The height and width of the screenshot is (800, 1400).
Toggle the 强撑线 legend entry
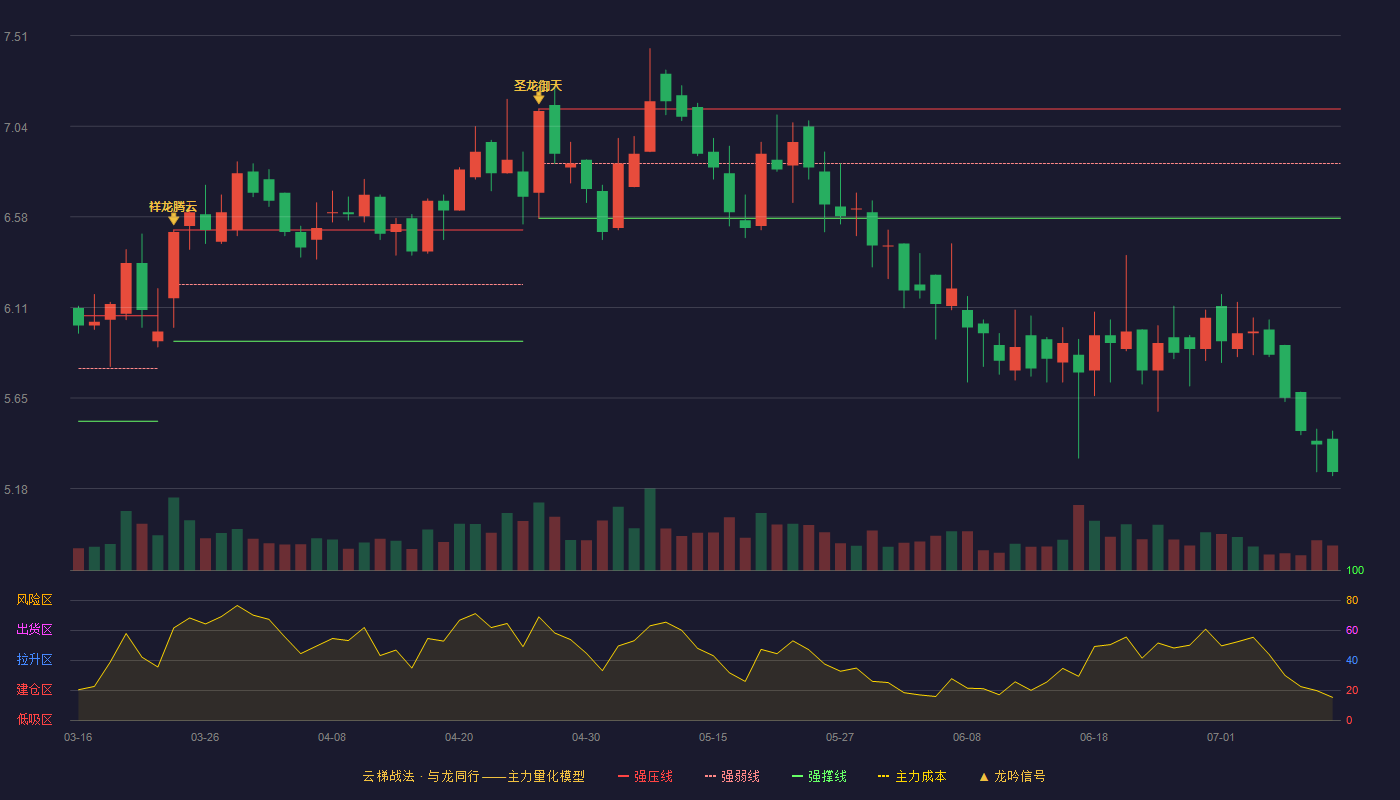[819, 776]
